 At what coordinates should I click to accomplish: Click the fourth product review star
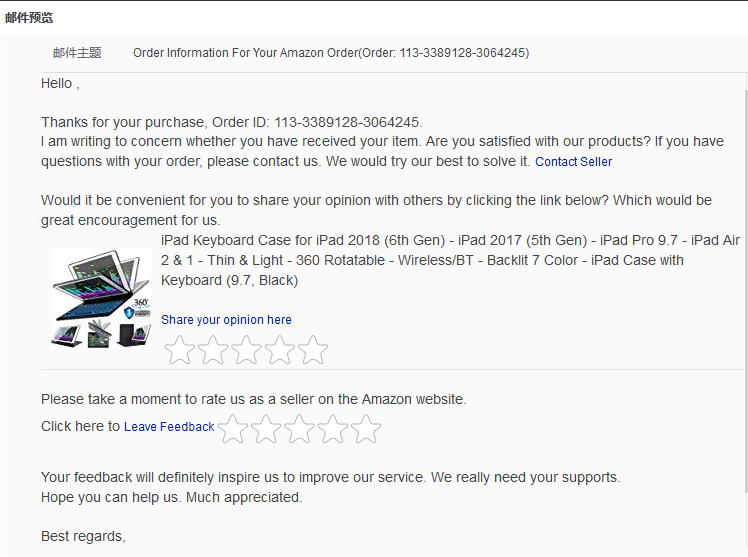coord(280,350)
